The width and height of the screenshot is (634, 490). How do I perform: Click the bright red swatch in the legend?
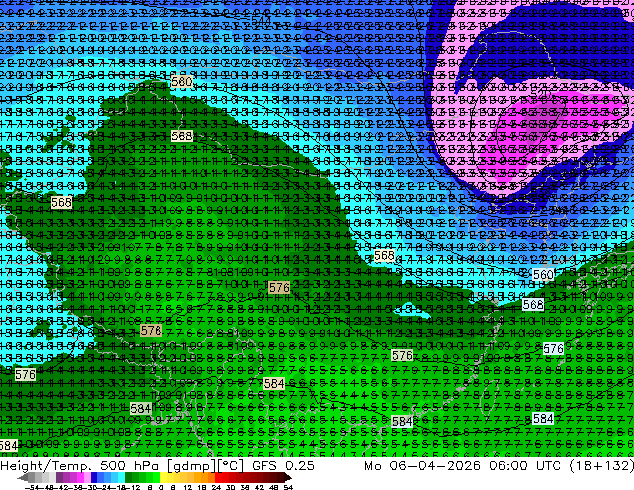pyautogui.click(x=218, y=477)
